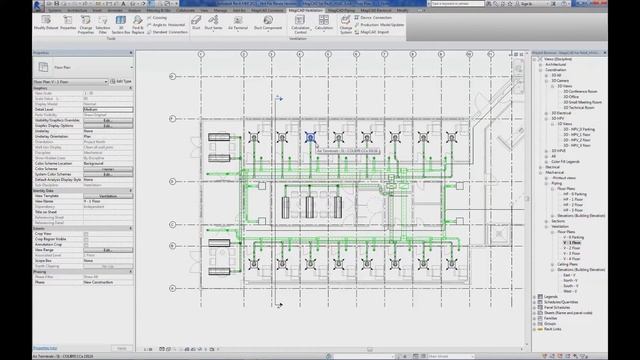Open the Duct Series tool

[213, 23]
